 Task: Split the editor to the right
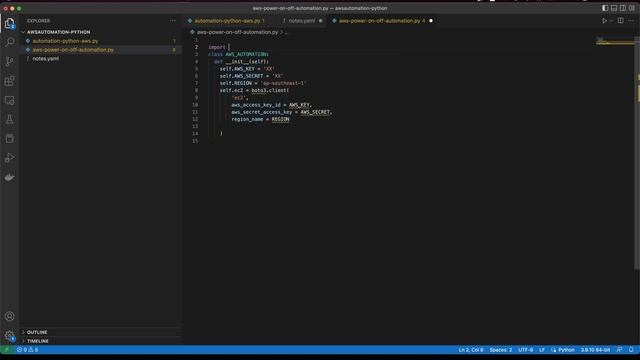[x=620, y=21]
